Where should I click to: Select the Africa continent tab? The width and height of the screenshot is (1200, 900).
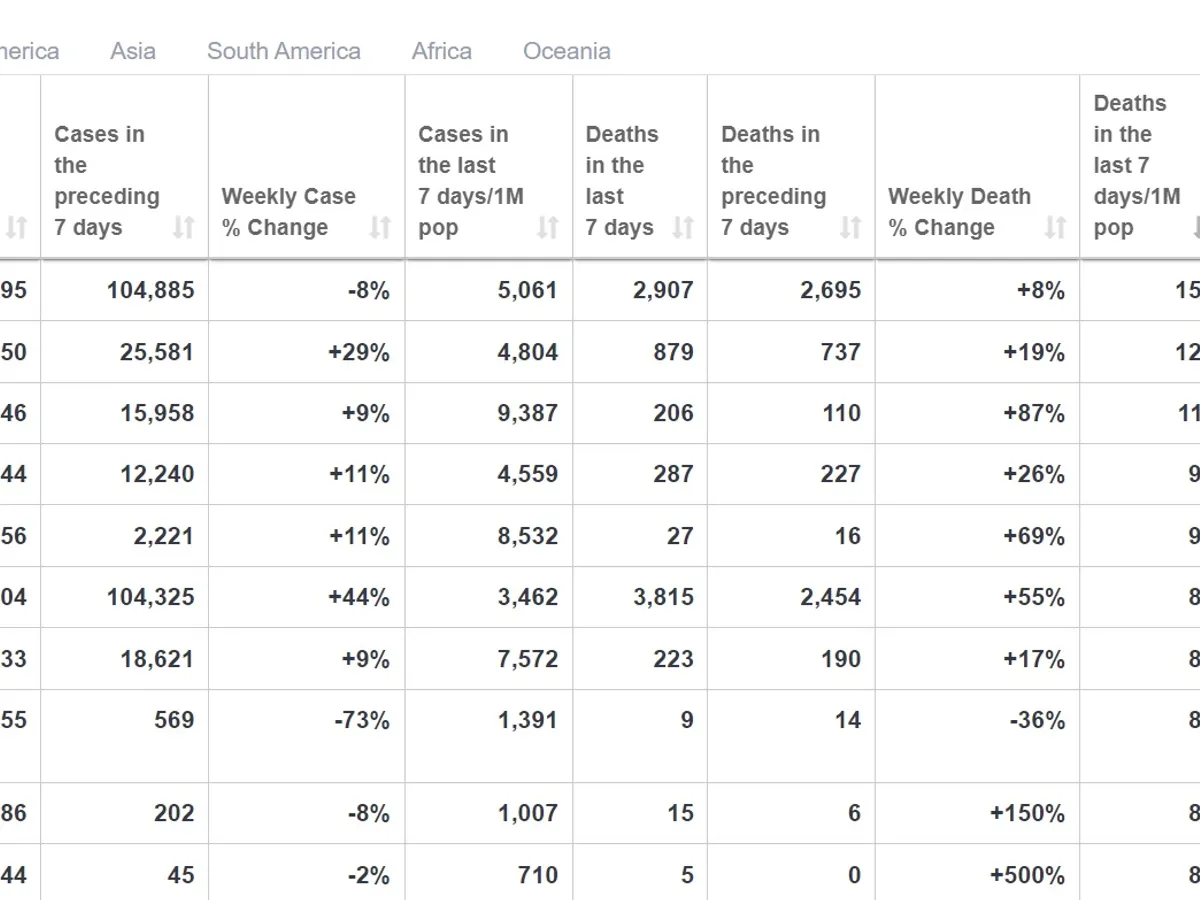(442, 51)
